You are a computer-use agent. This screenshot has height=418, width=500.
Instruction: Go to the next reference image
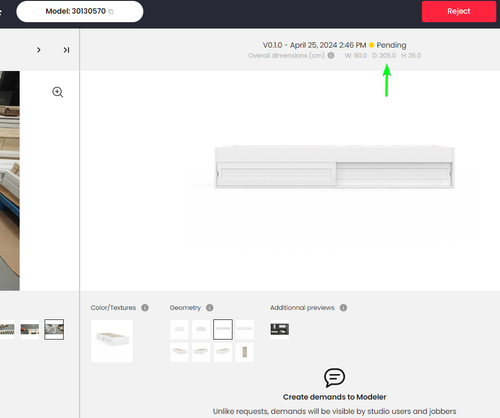click(39, 50)
